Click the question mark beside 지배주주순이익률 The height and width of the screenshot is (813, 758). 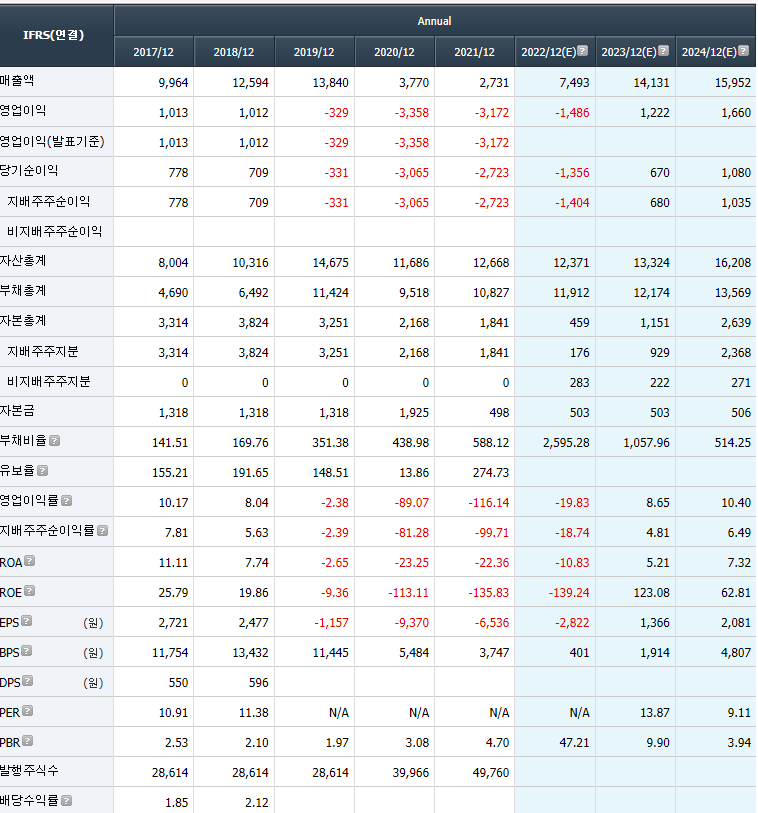click(x=103, y=531)
